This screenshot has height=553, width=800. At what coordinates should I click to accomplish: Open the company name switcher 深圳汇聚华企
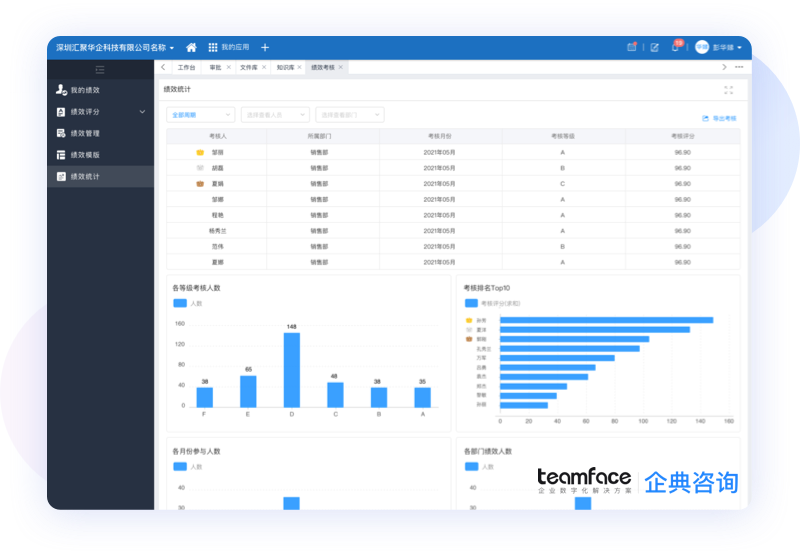pyautogui.click(x=114, y=47)
